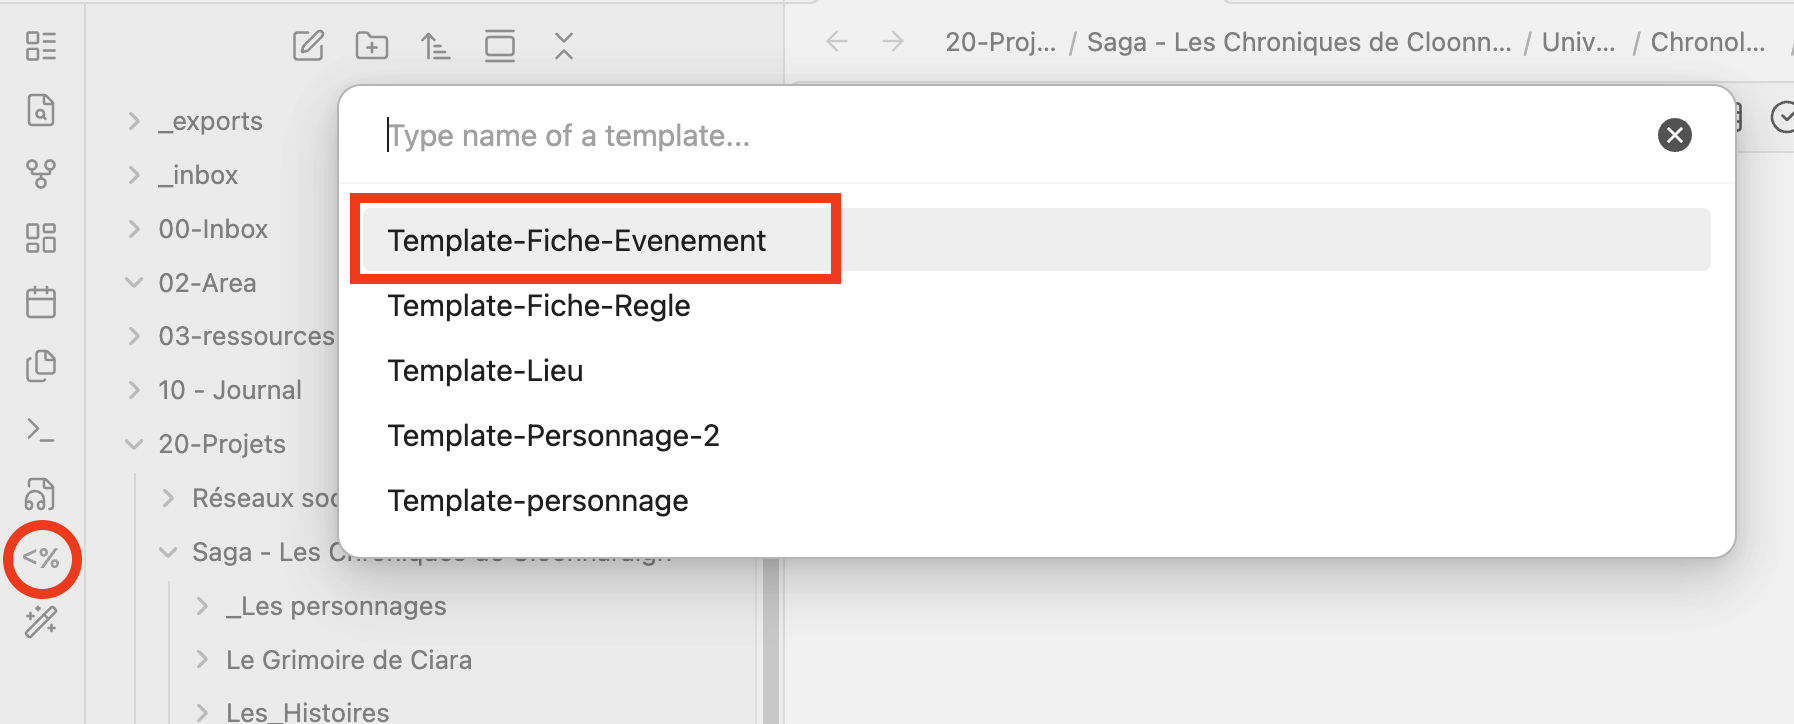Open Le Grimoire de Ciara folder
The height and width of the screenshot is (724, 1794).
coord(348,660)
